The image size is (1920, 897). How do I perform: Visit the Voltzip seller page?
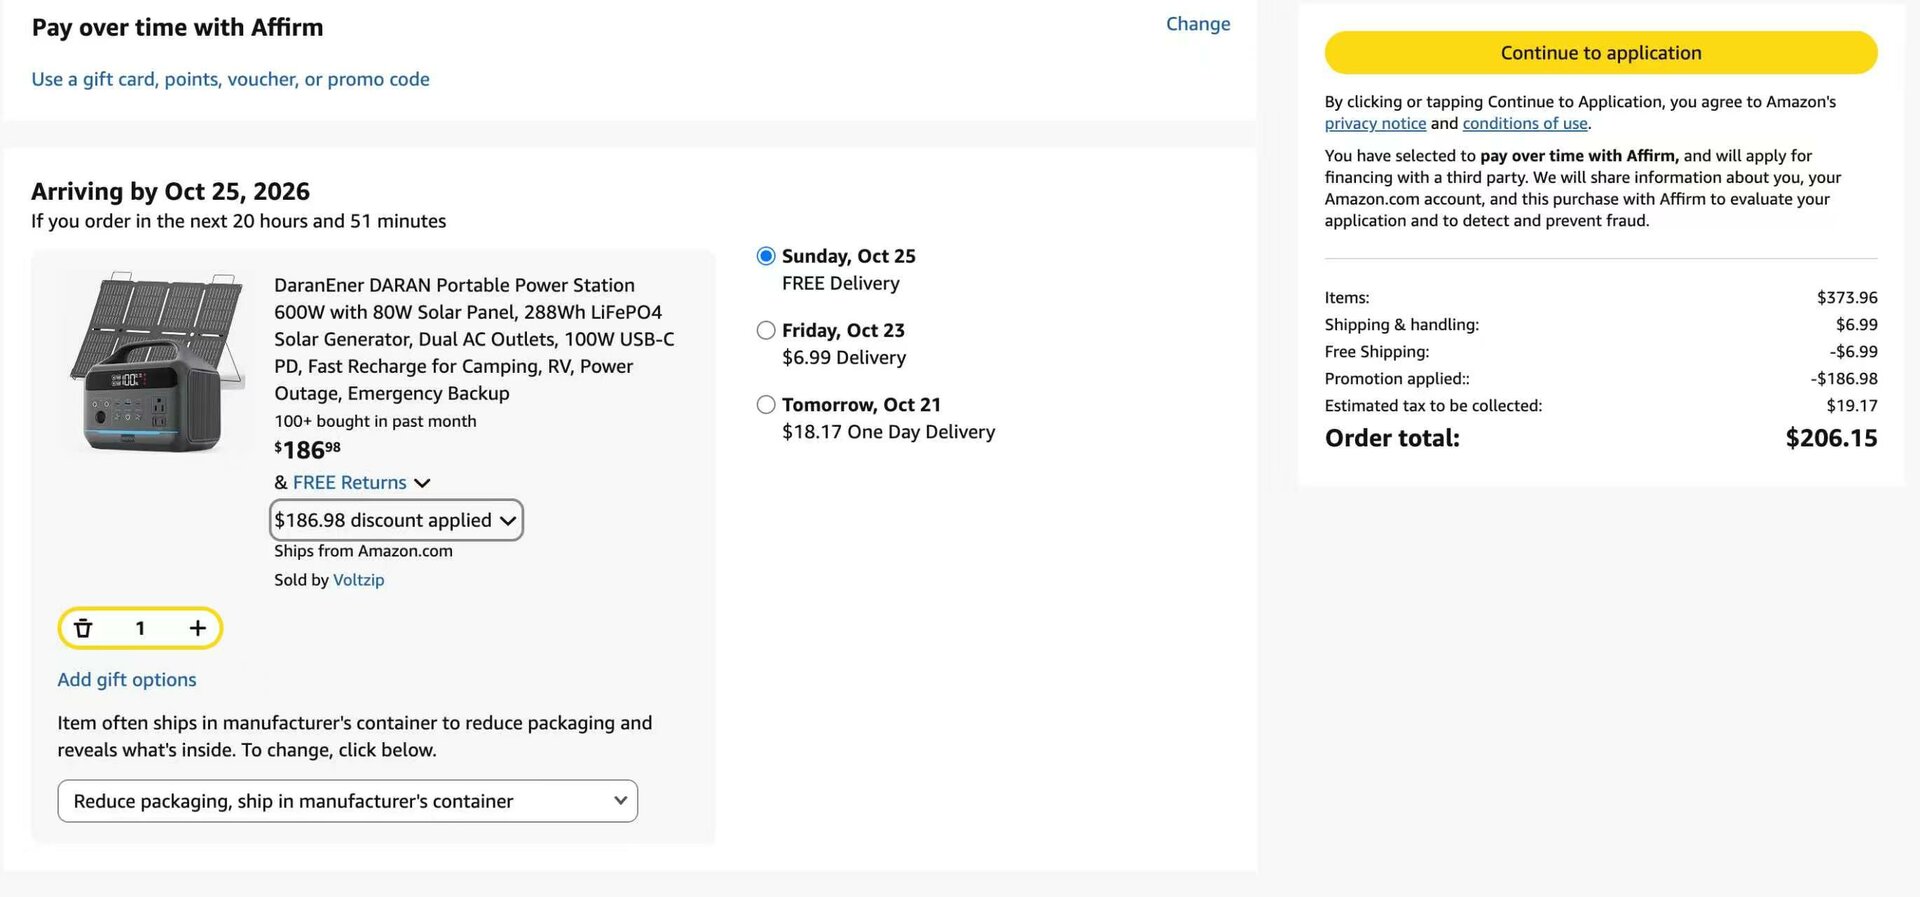tap(358, 580)
